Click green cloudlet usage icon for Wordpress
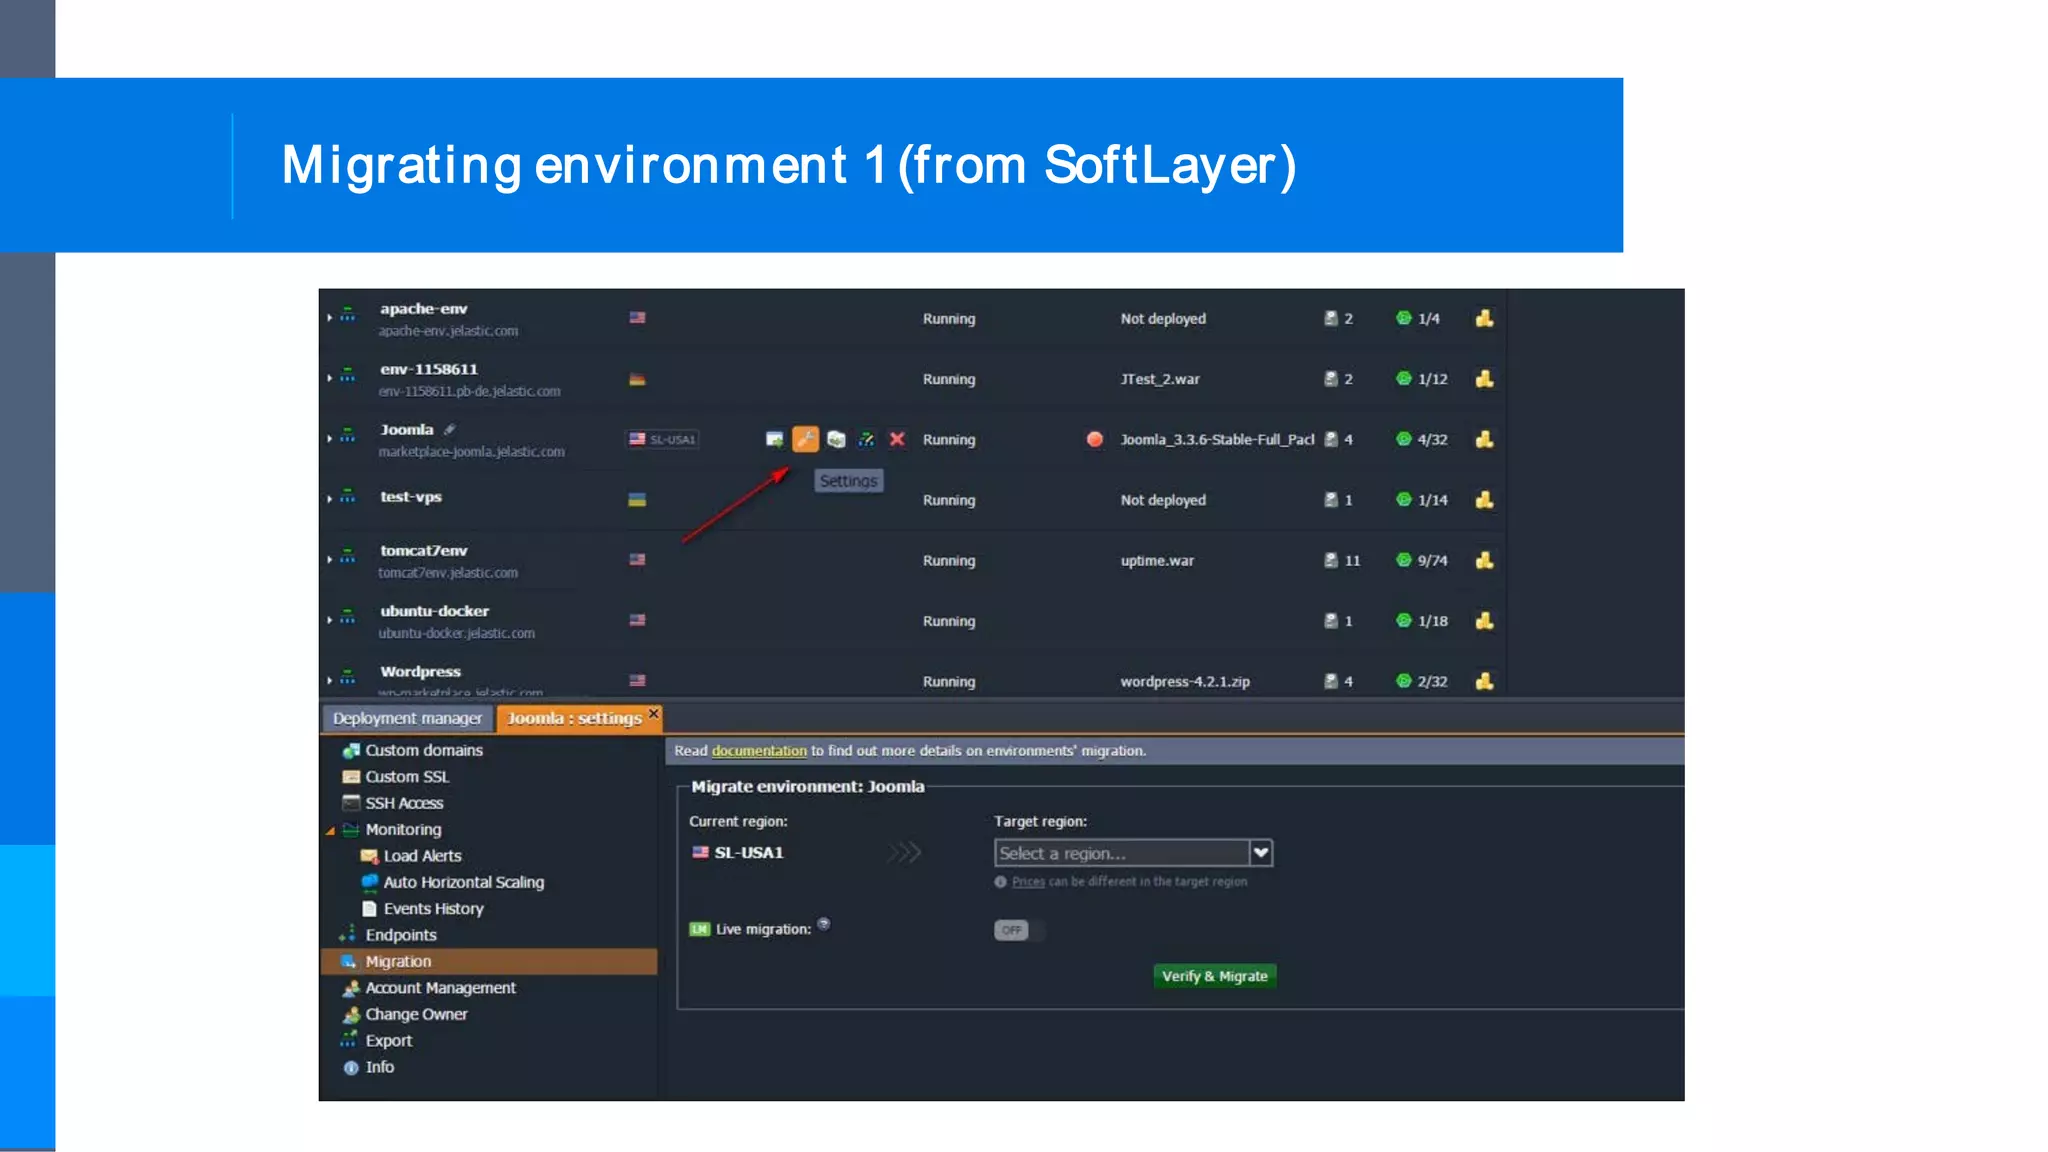 [x=1404, y=681]
